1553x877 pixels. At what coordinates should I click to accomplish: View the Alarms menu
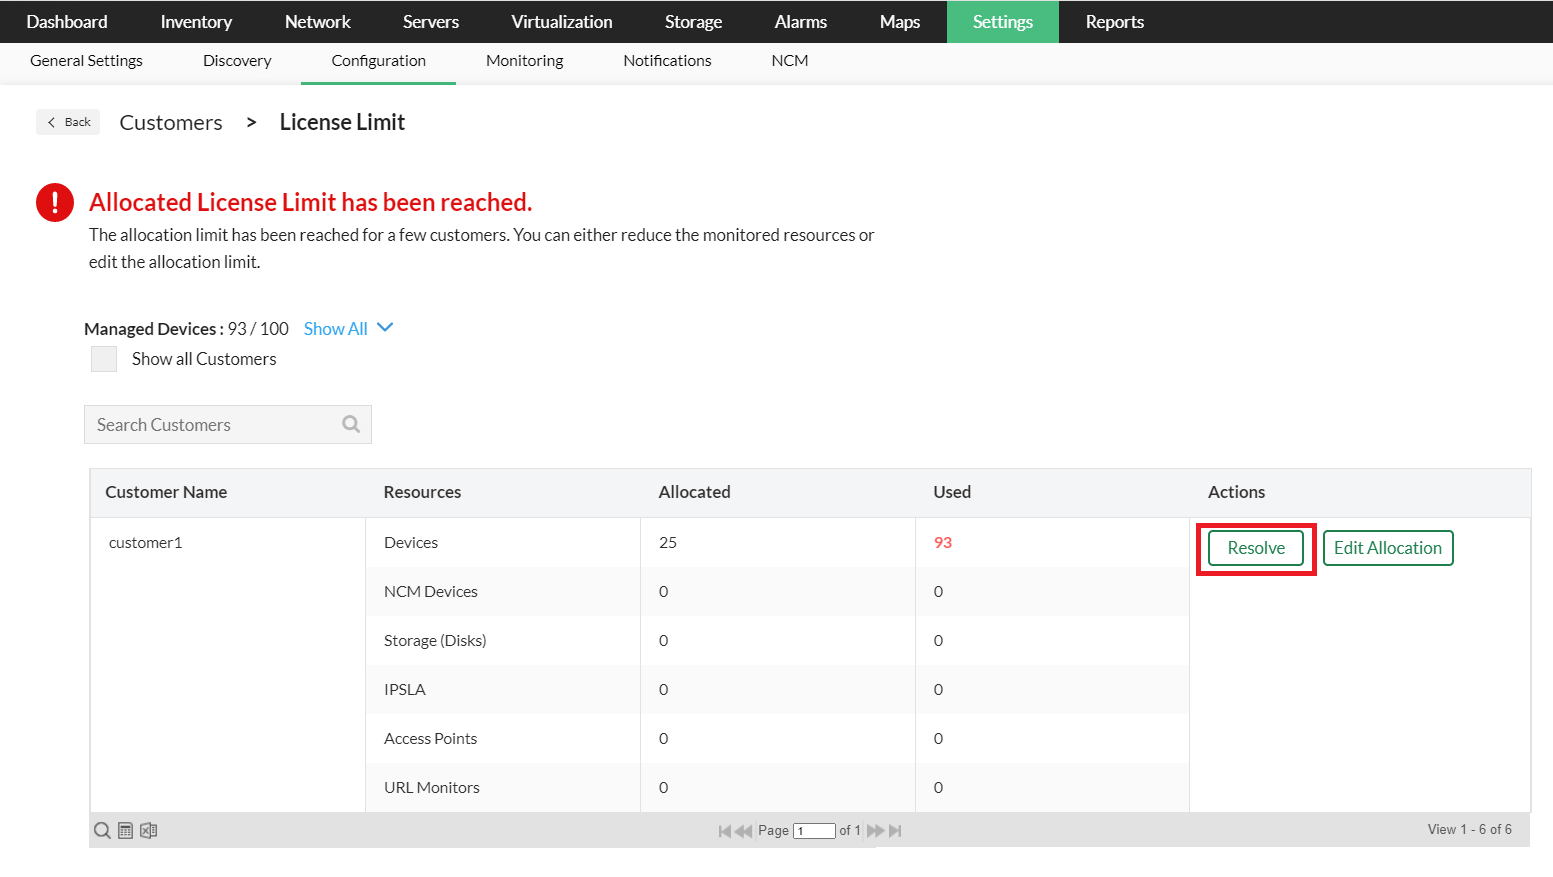(x=801, y=22)
